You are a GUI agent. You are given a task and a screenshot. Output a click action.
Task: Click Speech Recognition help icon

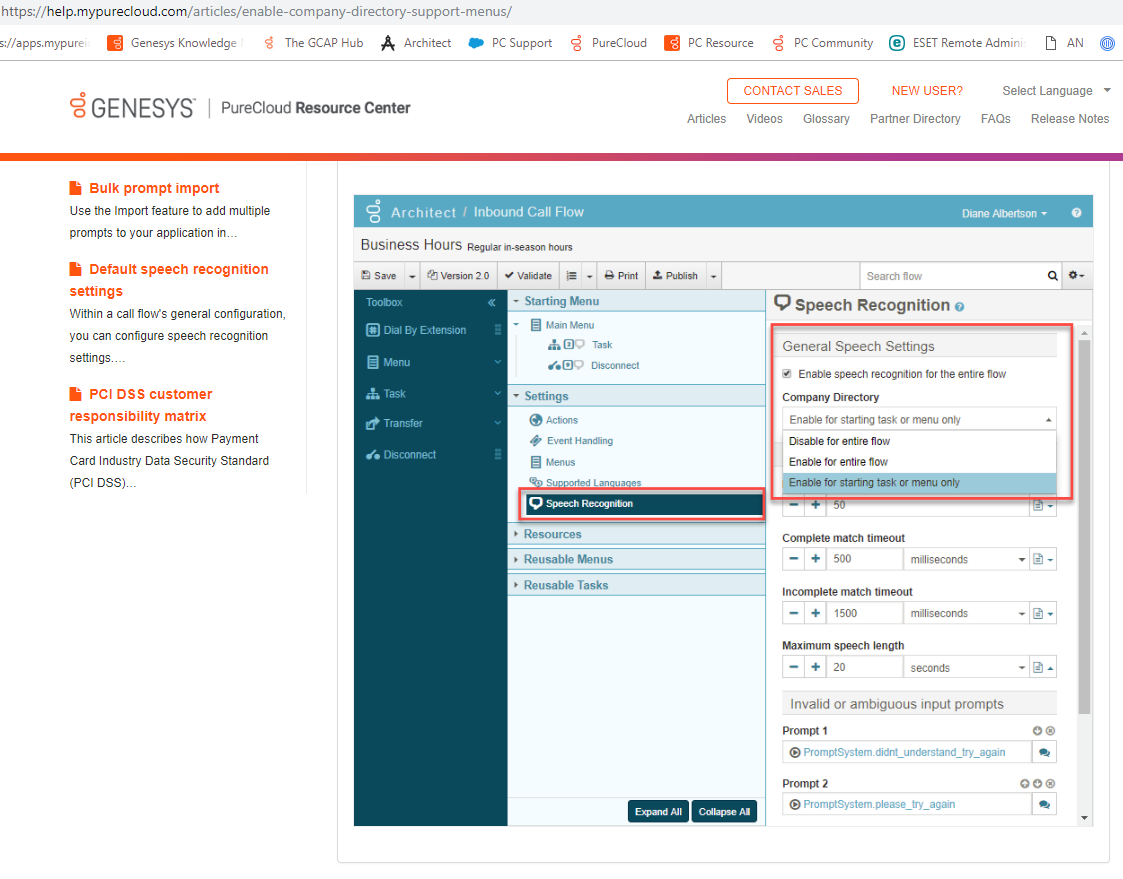coord(960,307)
